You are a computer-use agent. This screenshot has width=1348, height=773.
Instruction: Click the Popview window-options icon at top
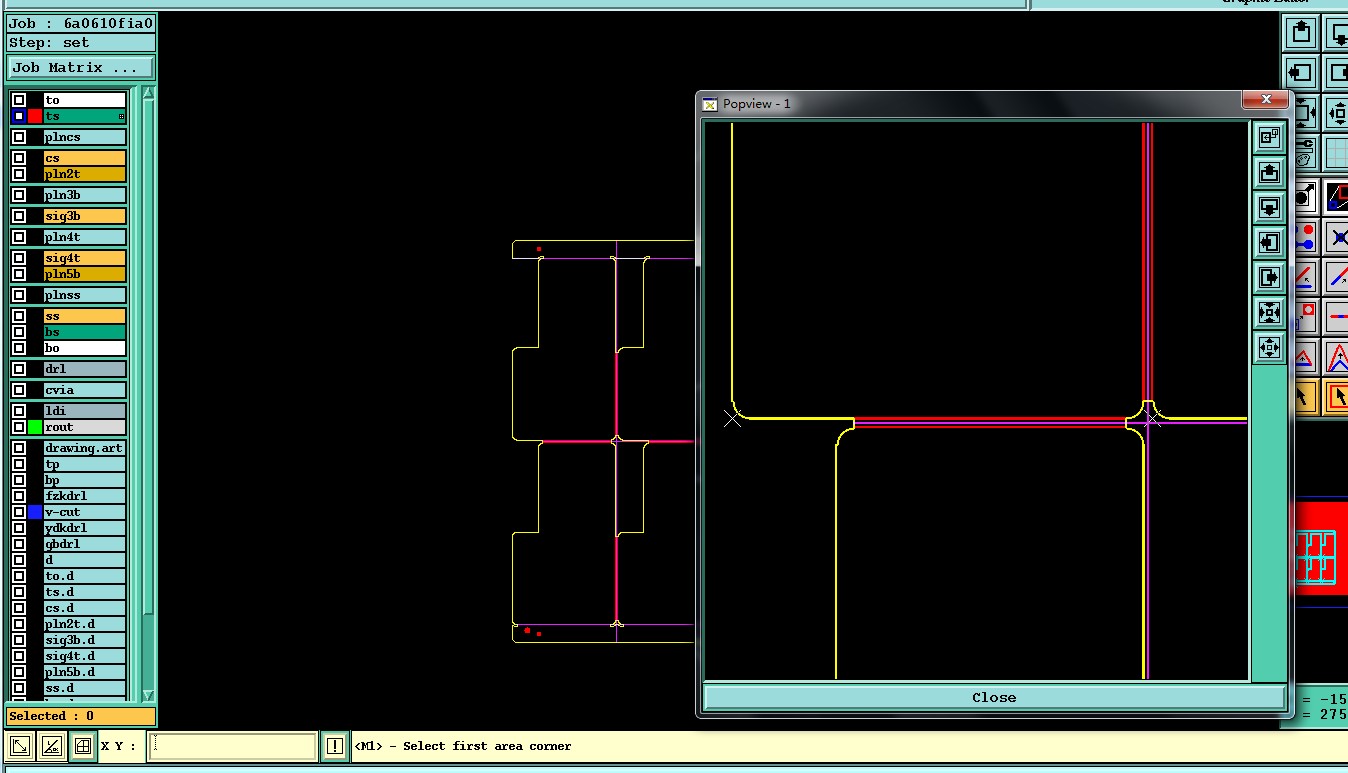pos(1269,138)
